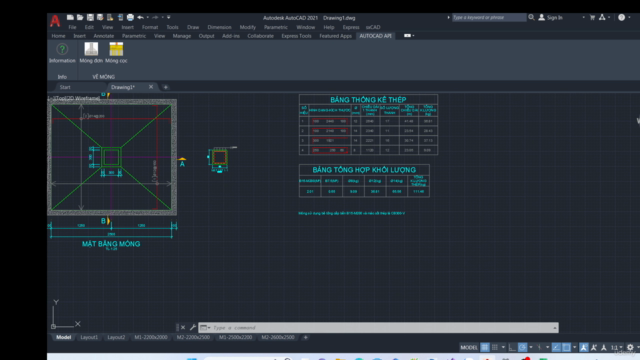This screenshot has width=640, height=360.
Task: Click the Save As icon
Action: [100, 18]
